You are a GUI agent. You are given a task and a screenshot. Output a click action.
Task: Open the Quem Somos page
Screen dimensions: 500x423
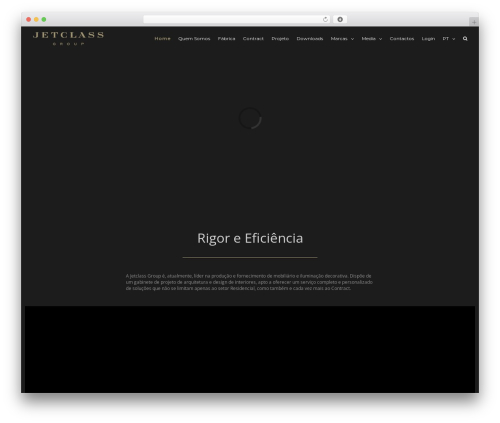click(194, 39)
